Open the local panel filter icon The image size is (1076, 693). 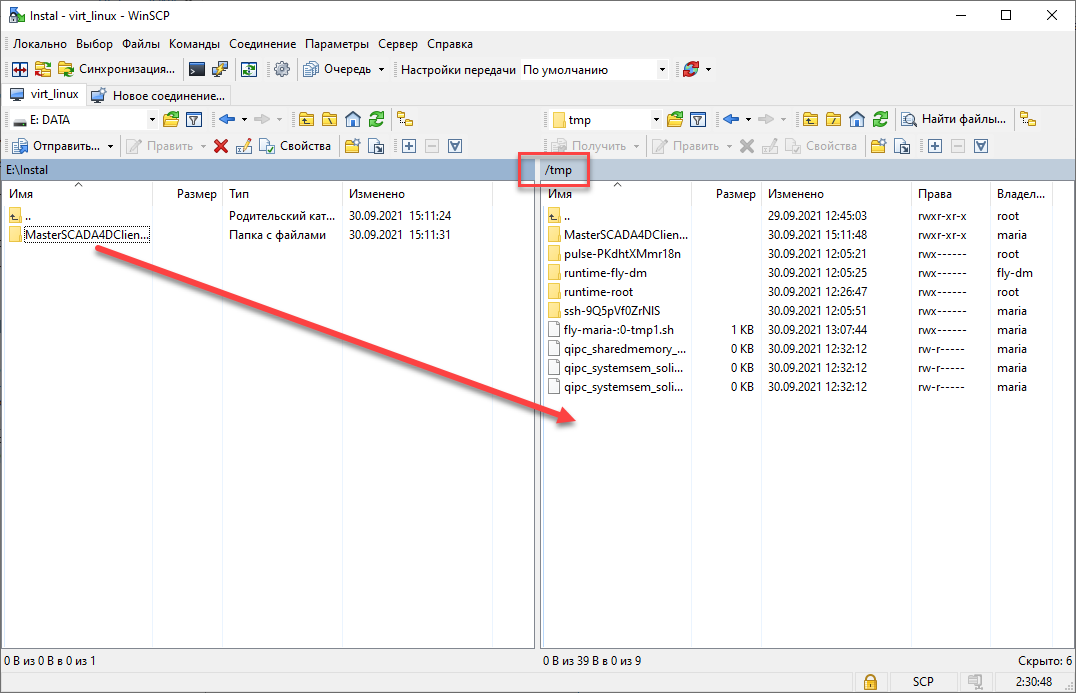coord(195,120)
